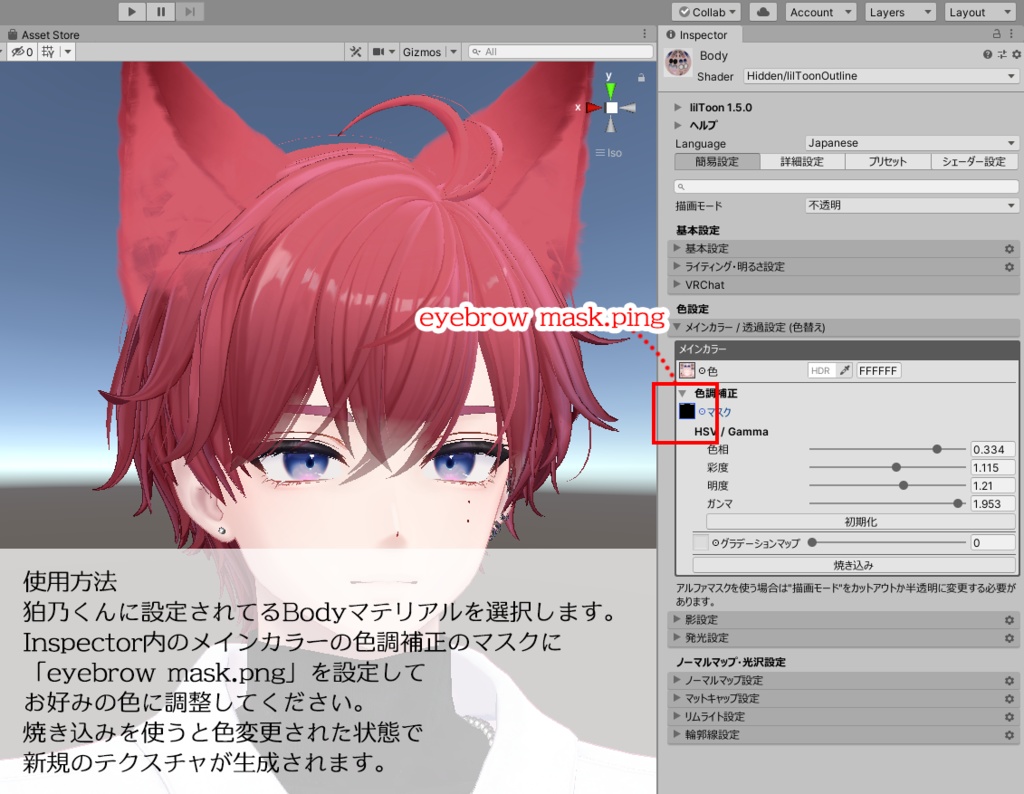Click the Body material preview thumbnail
Image resolution: width=1024 pixels, height=794 pixels.
pyautogui.click(x=678, y=63)
